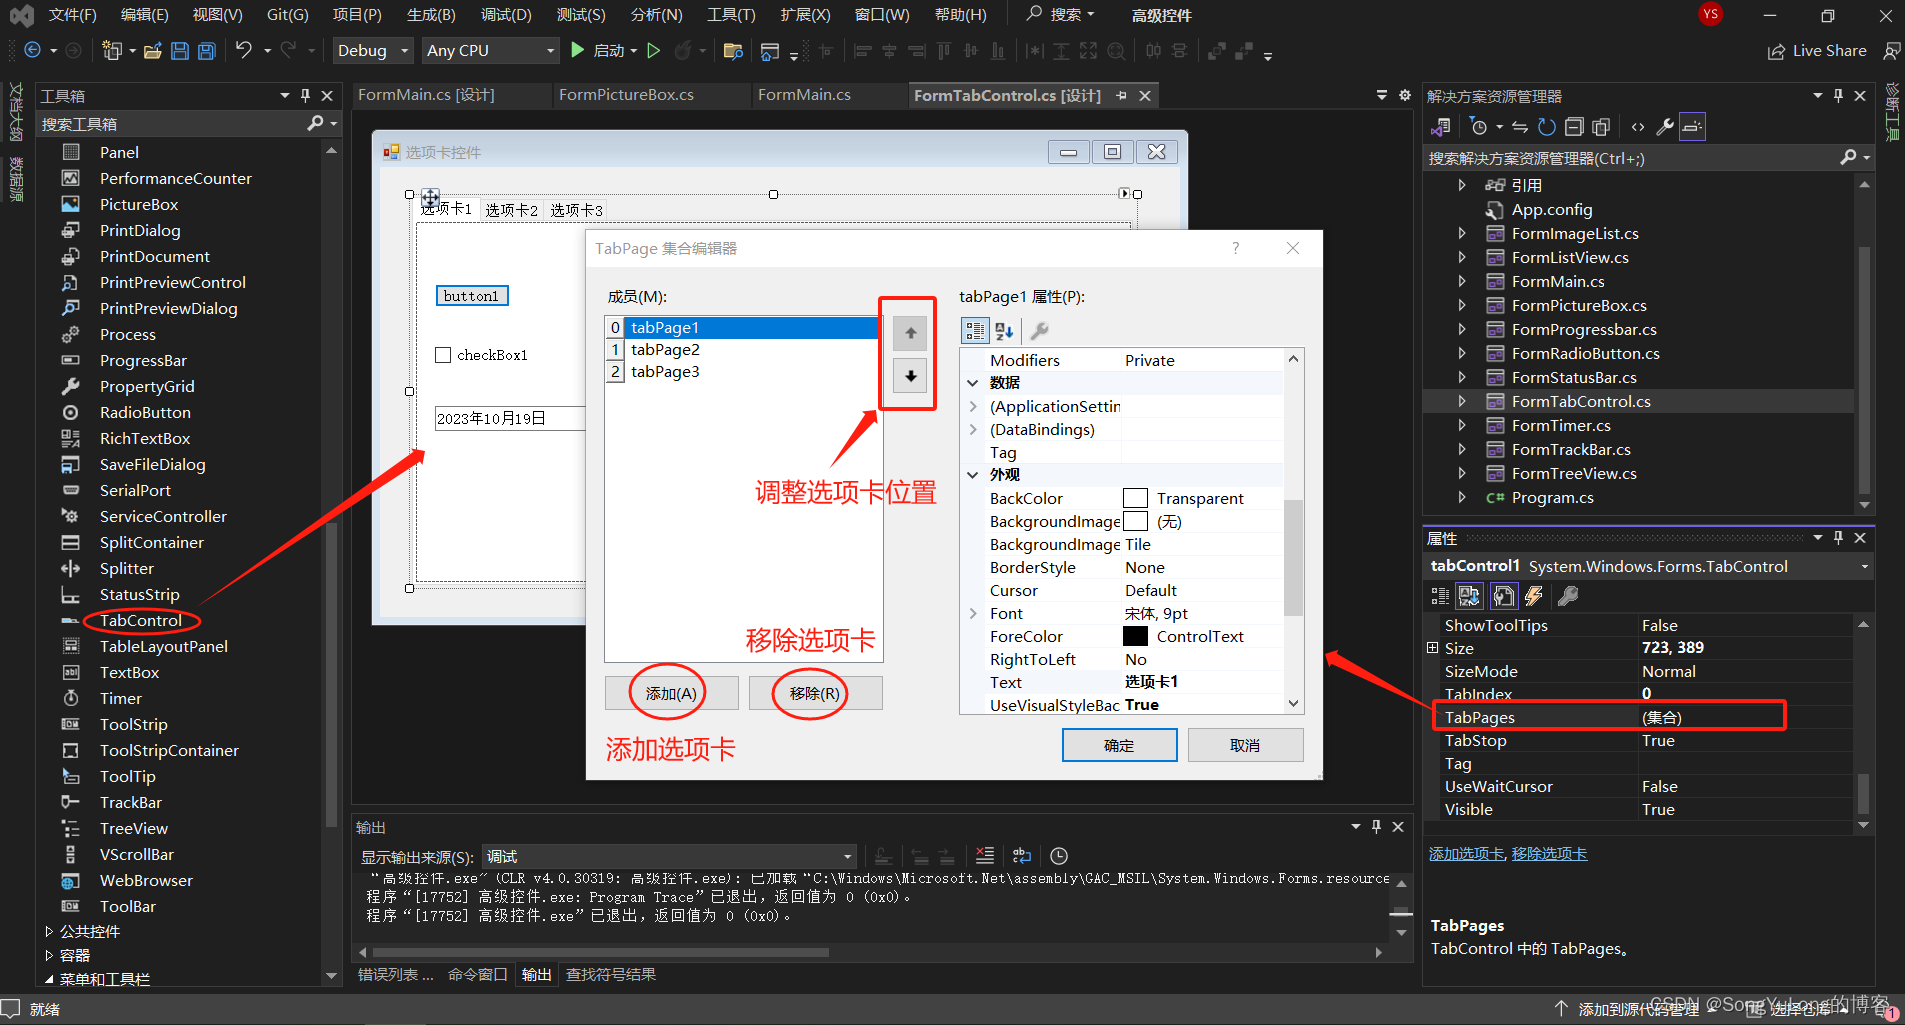The image size is (1905, 1025).
Task: Toggle word wrap icon in Output panel
Action: point(1021,856)
